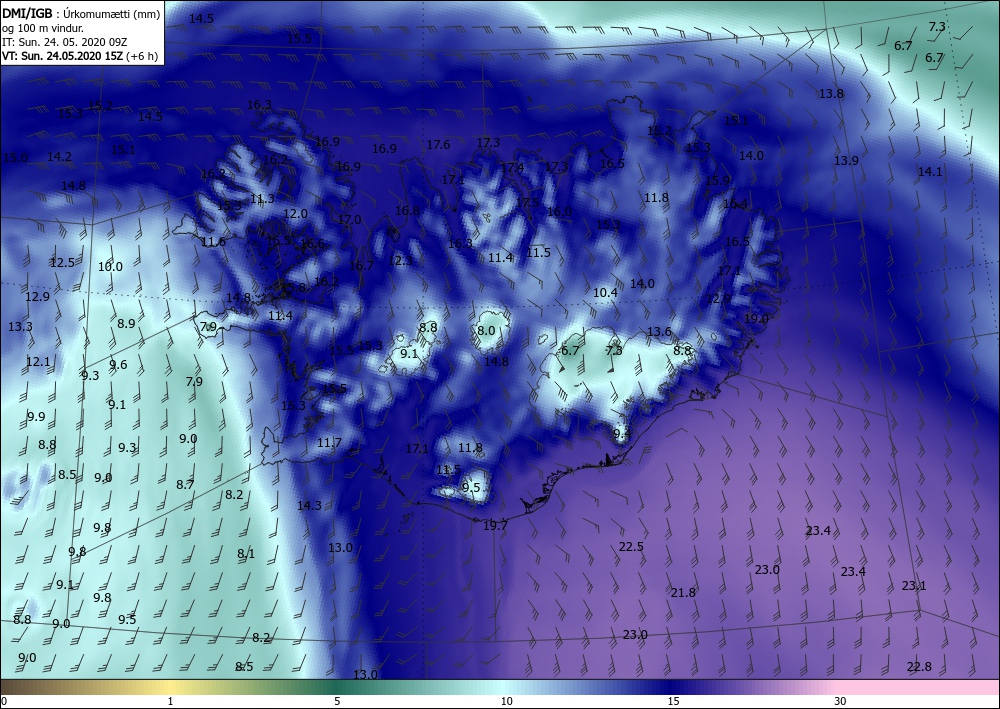Image resolution: width=1000 pixels, height=709 pixels.
Task: Click the '5' label on the color scale
Action: (x=337, y=701)
